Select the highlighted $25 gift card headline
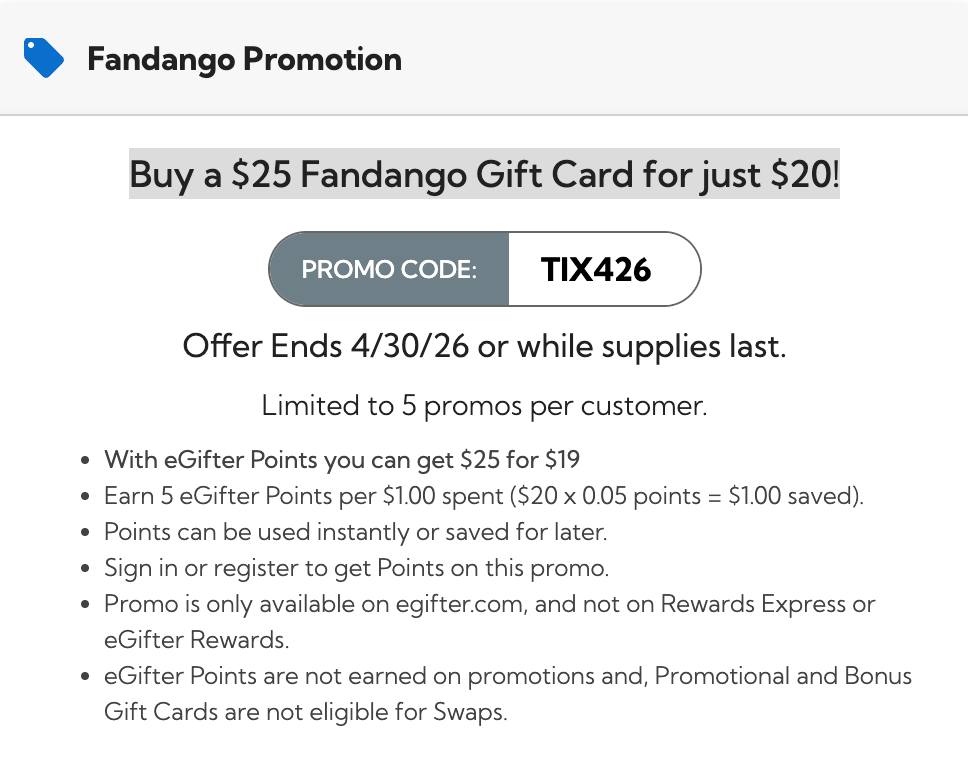The image size is (968, 758). click(x=484, y=175)
